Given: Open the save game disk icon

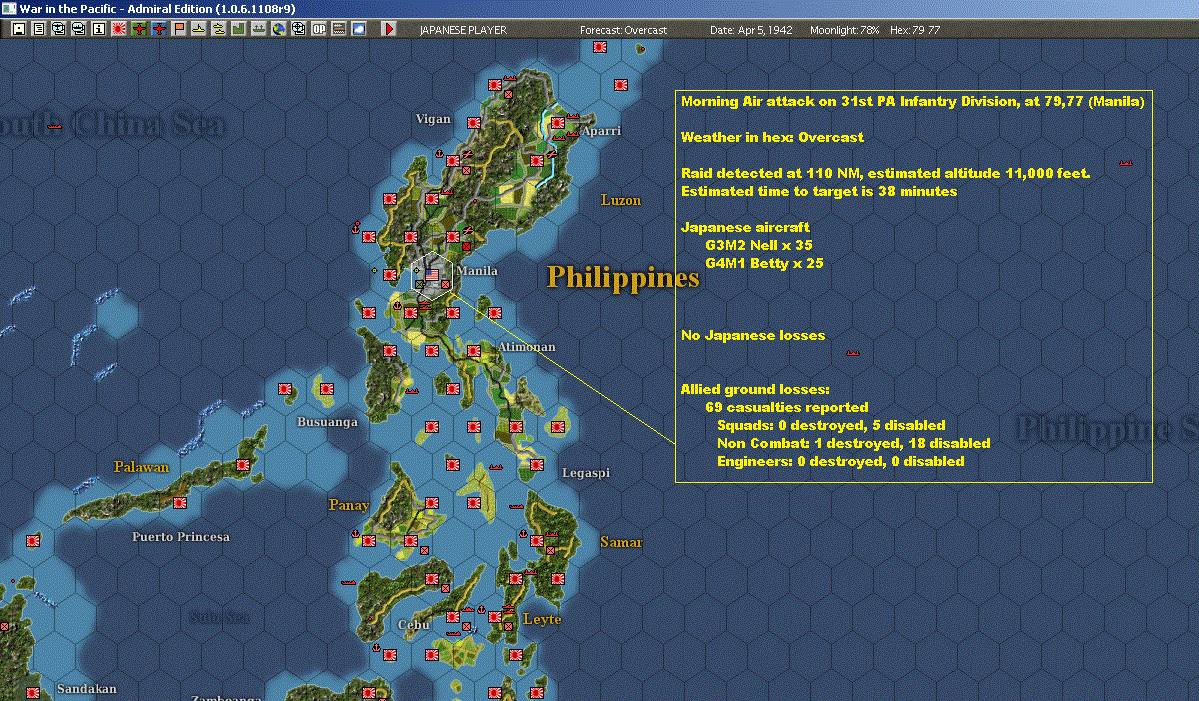Looking at the screenshot, I should [x=19, y=29].
